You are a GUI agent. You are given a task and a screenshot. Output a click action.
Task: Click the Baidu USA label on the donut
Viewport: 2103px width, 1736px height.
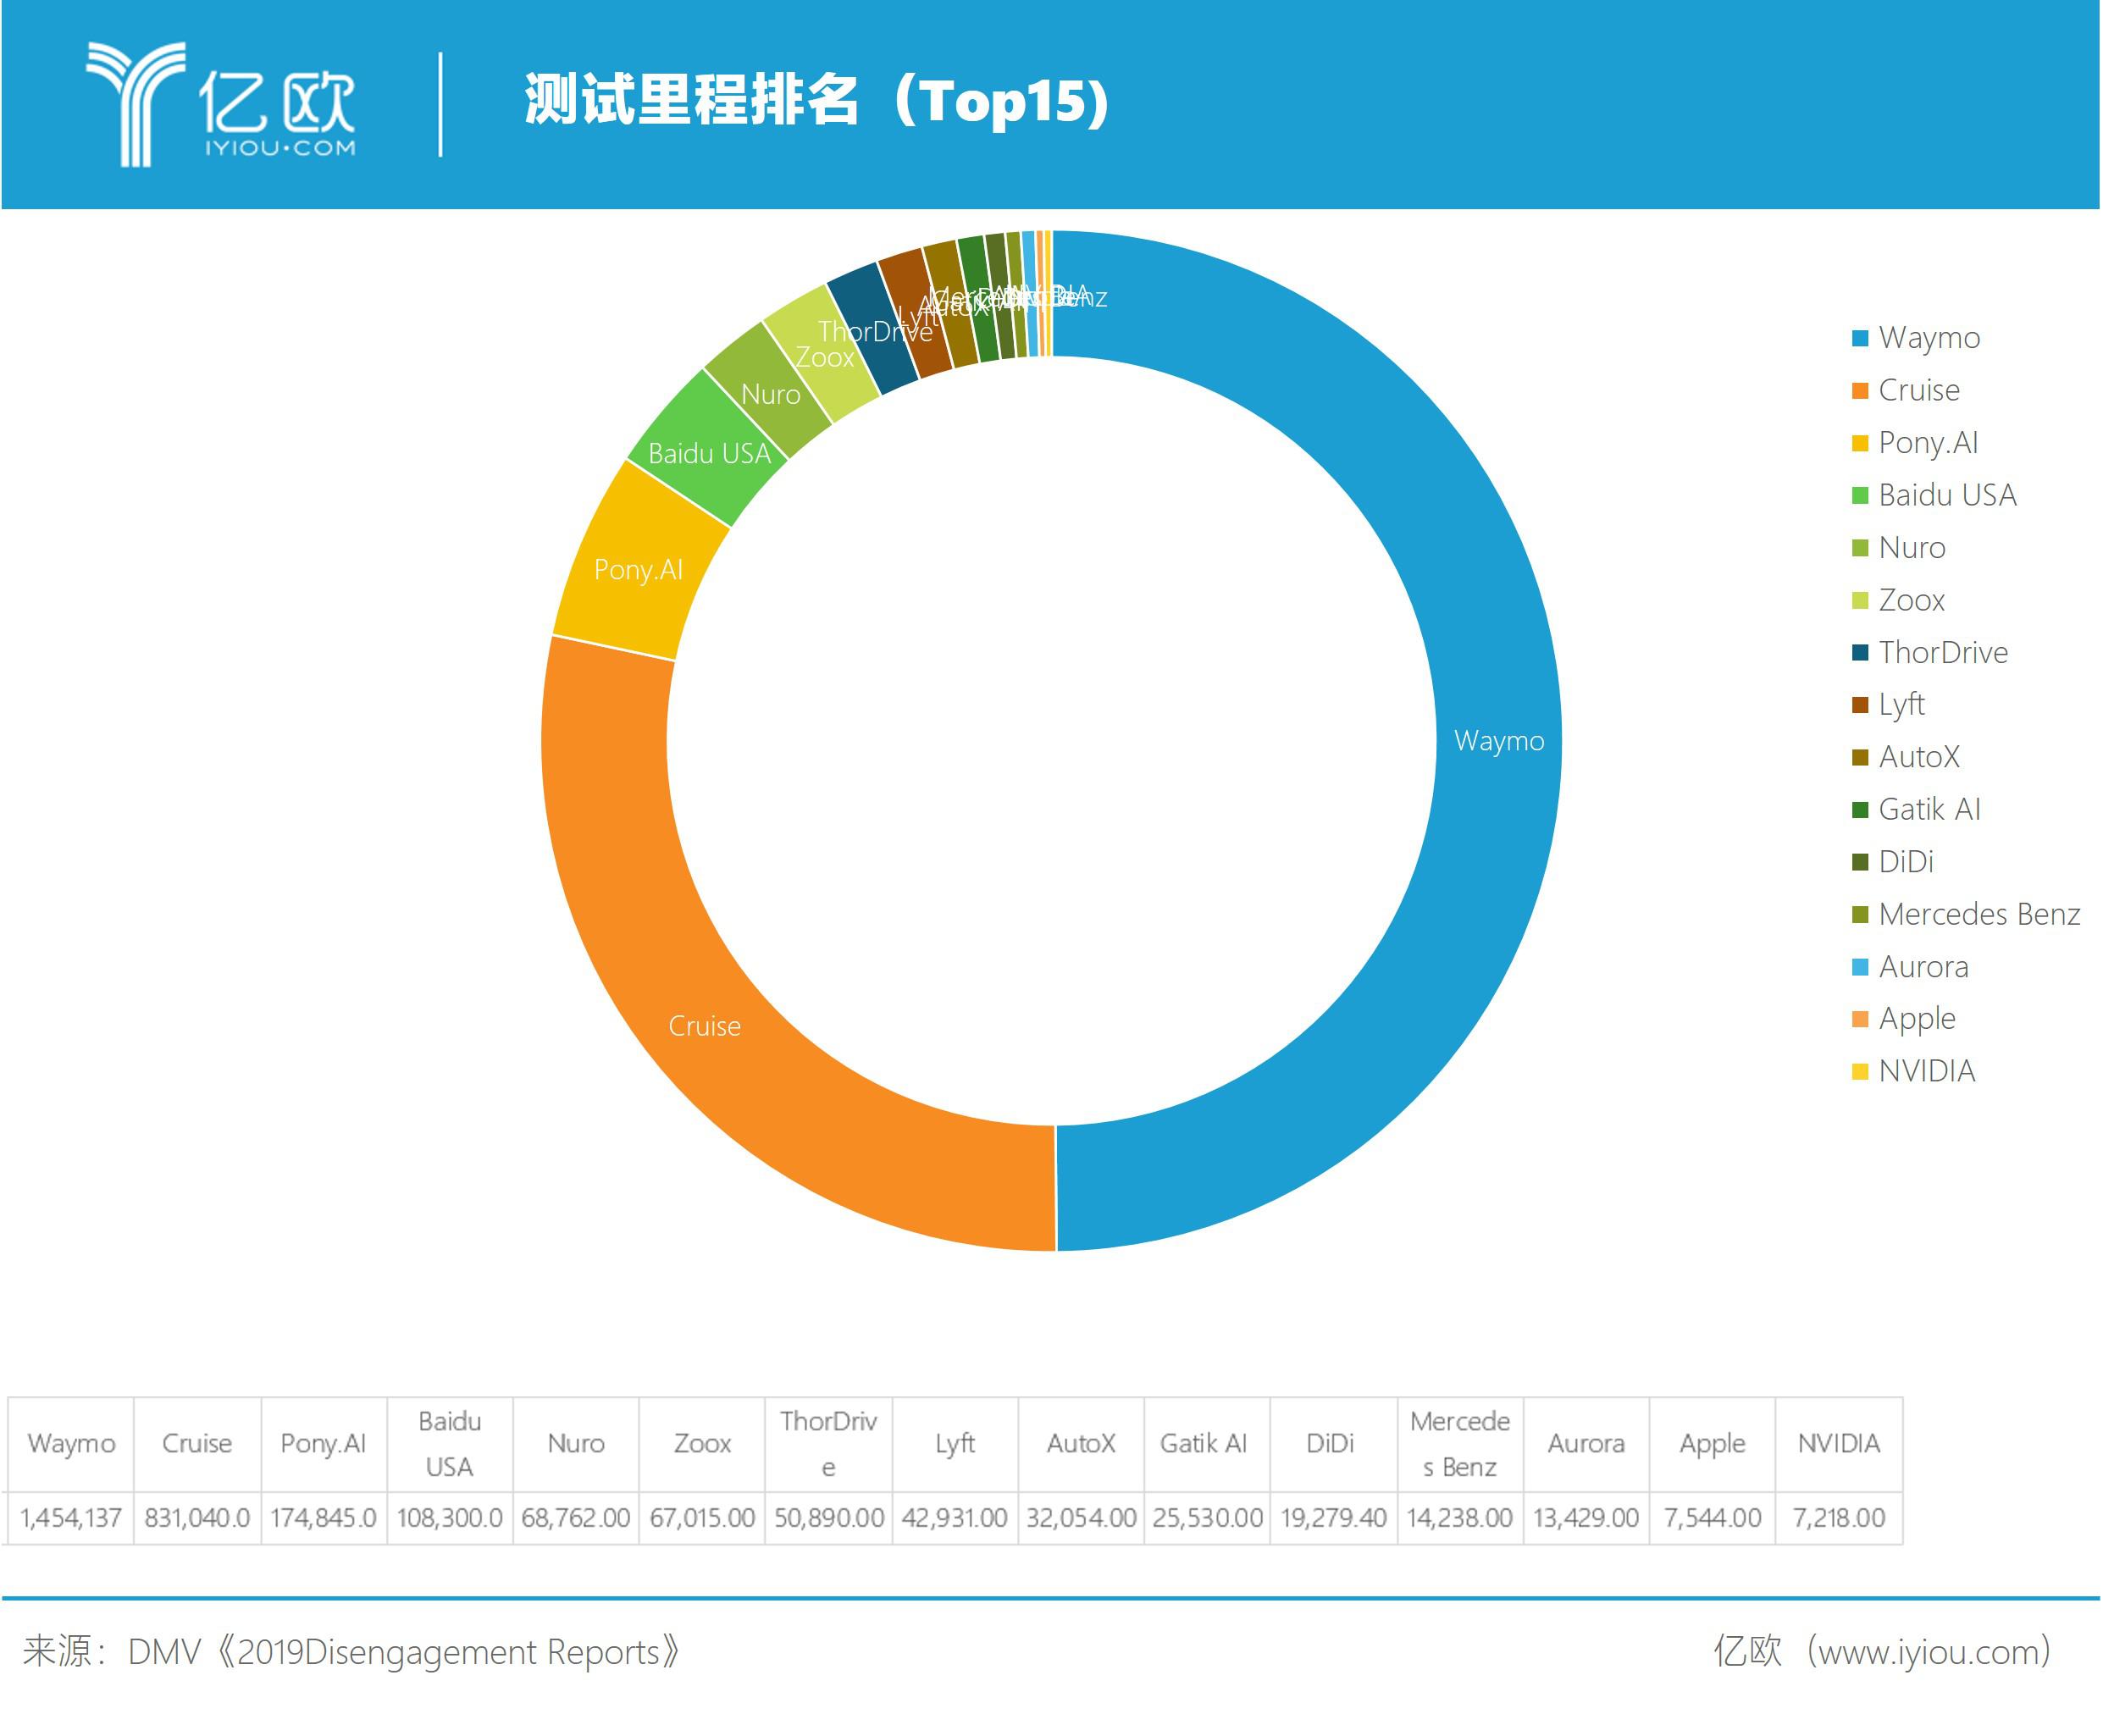709,454
